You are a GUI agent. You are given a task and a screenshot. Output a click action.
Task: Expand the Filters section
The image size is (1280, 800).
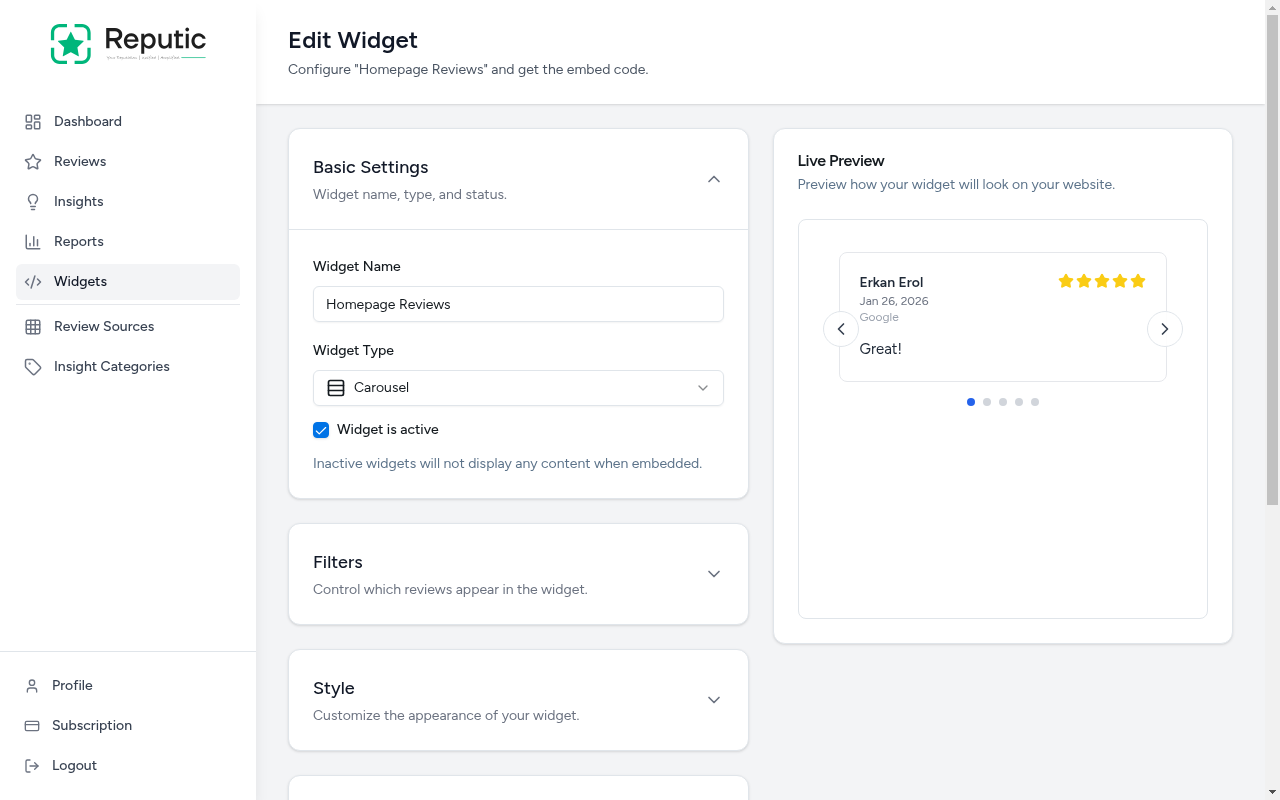[x=714, y=574]
